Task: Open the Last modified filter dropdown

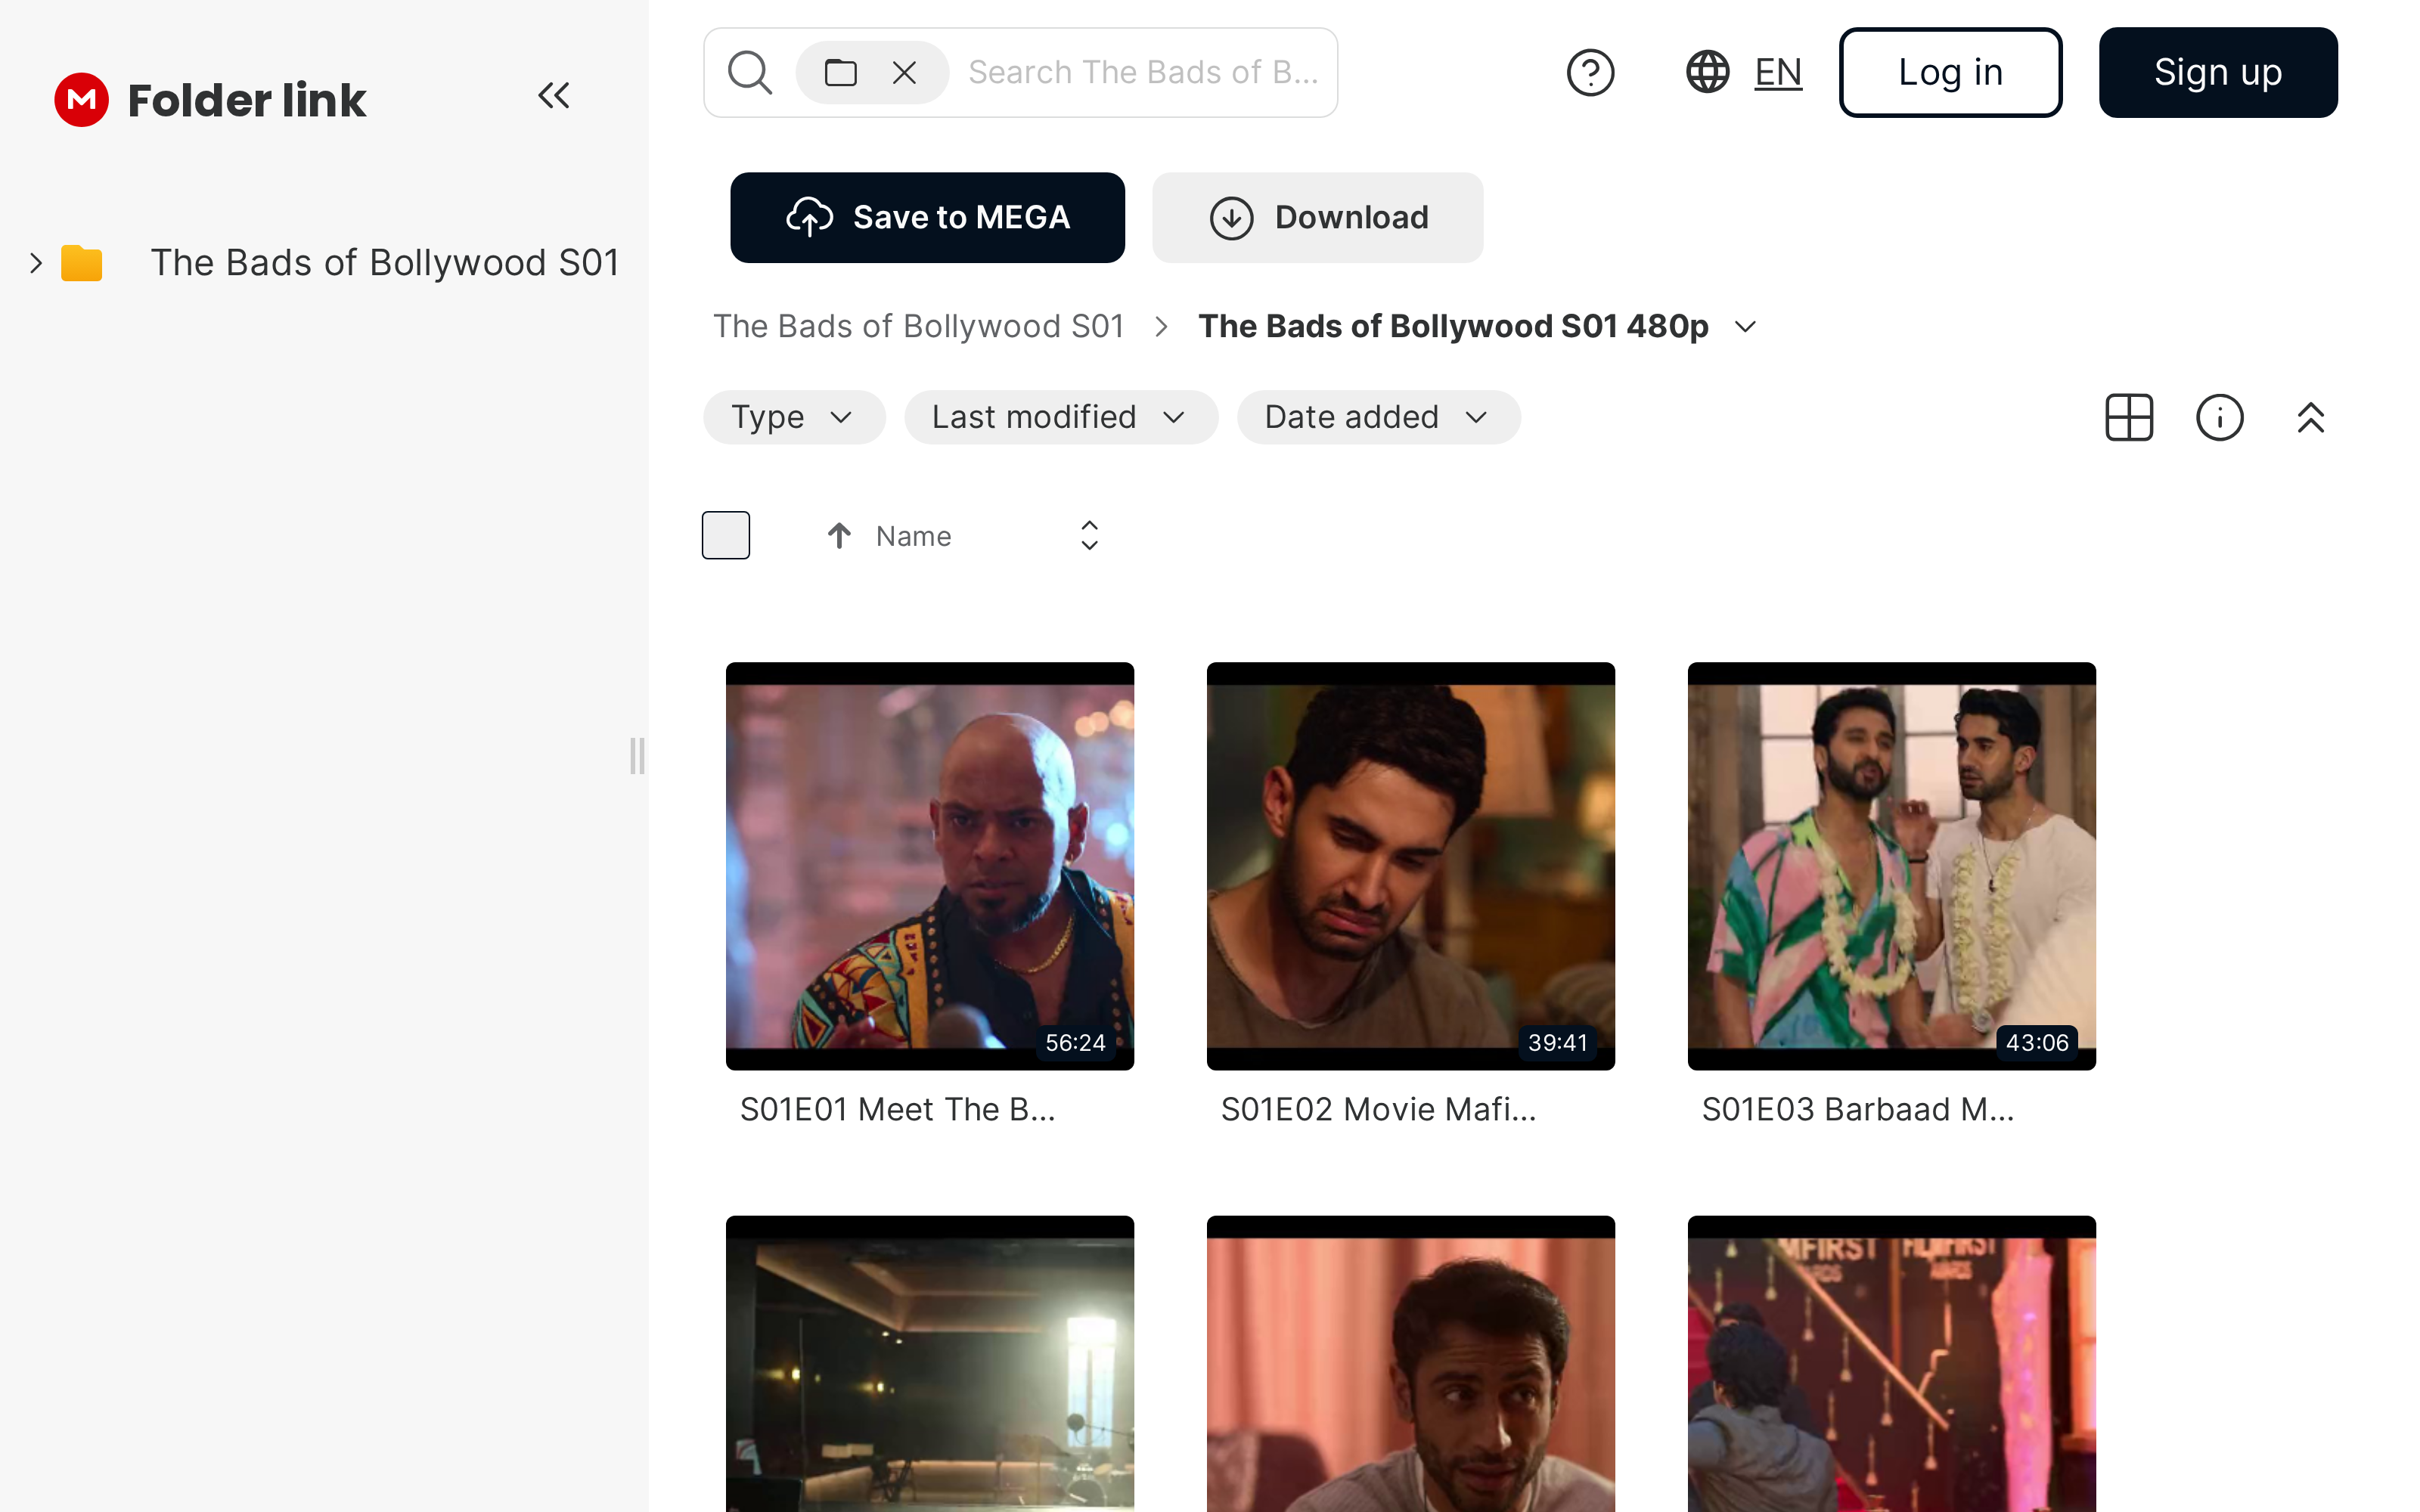Action: tap(1061, 417)
